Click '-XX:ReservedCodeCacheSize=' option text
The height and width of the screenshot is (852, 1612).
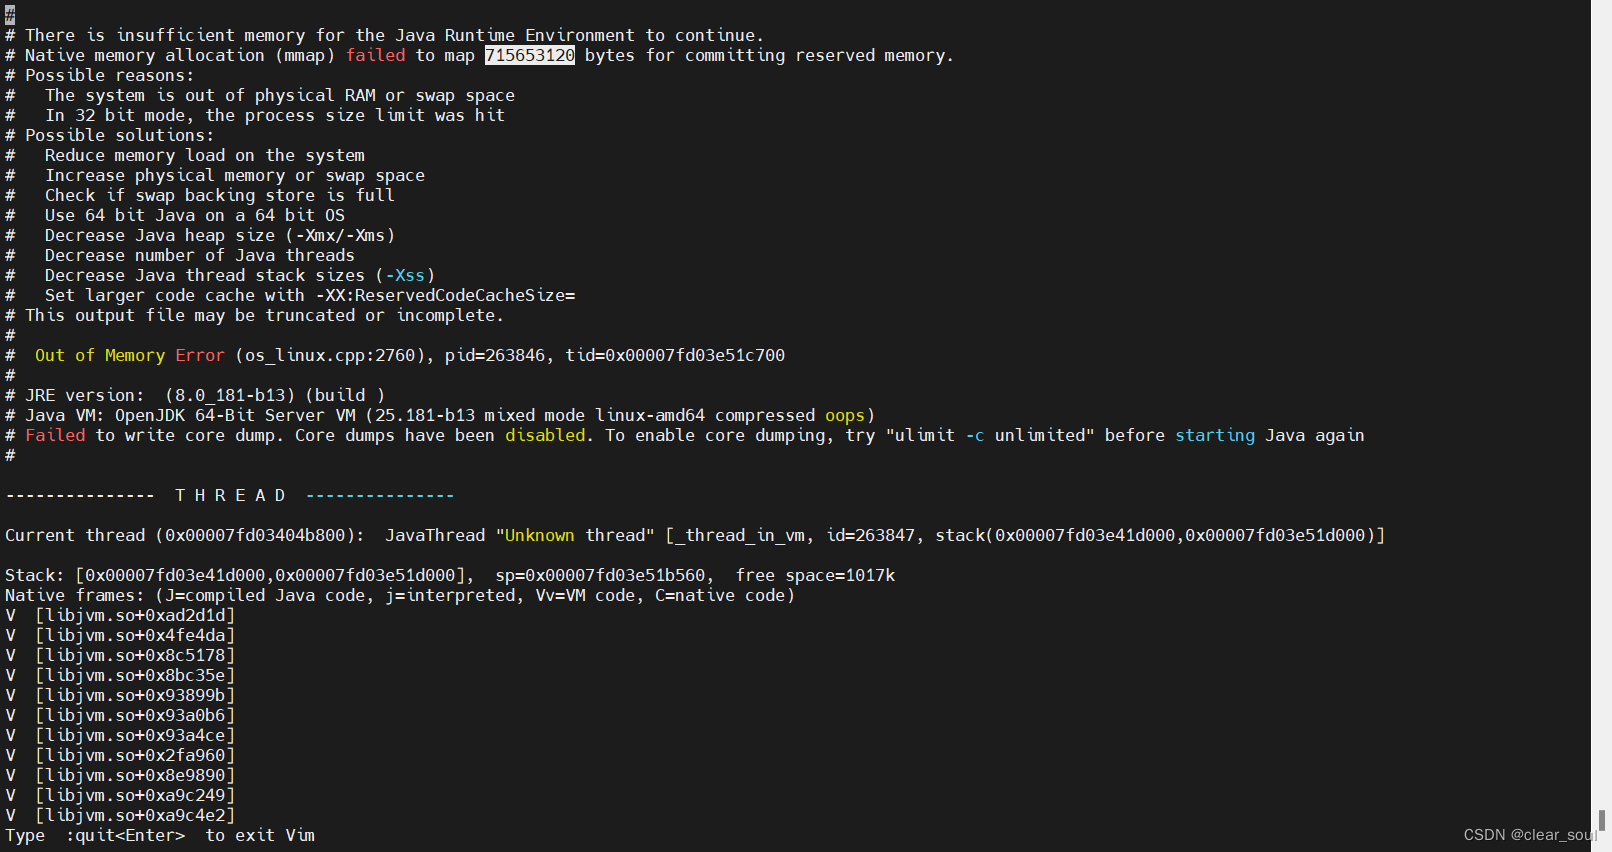click(445, 295)
